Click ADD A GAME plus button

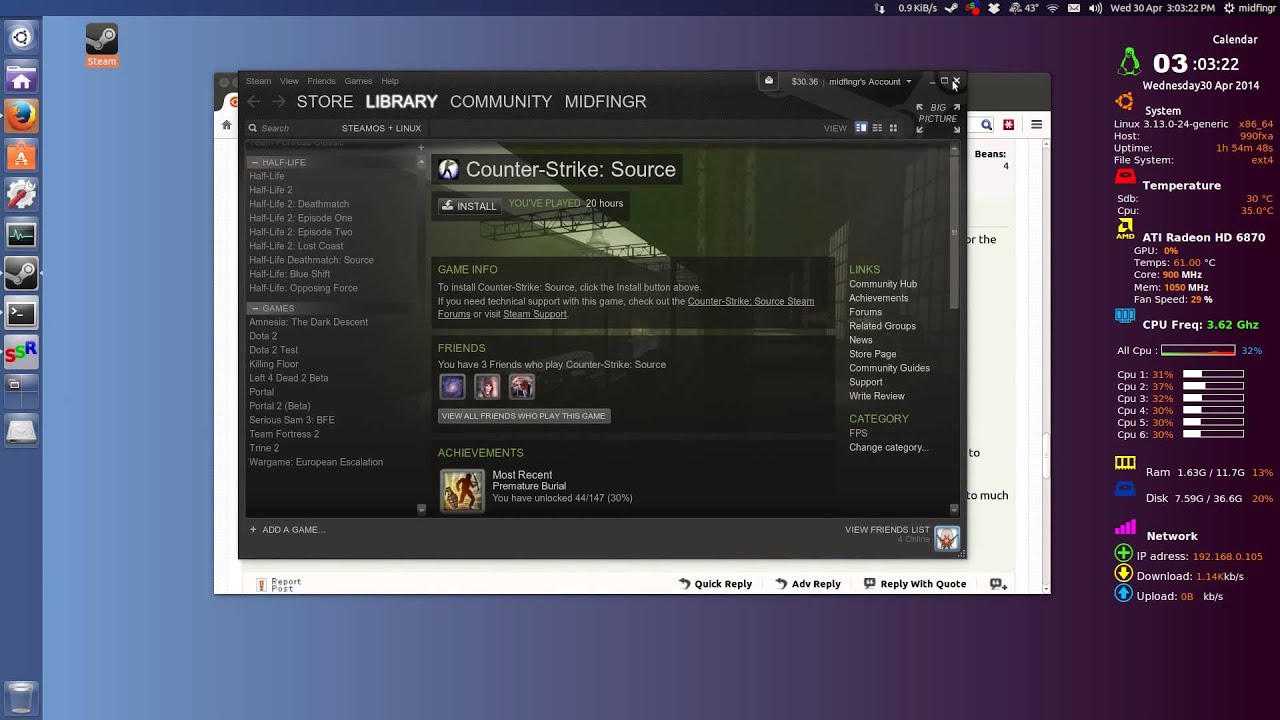tap(253, 530)
